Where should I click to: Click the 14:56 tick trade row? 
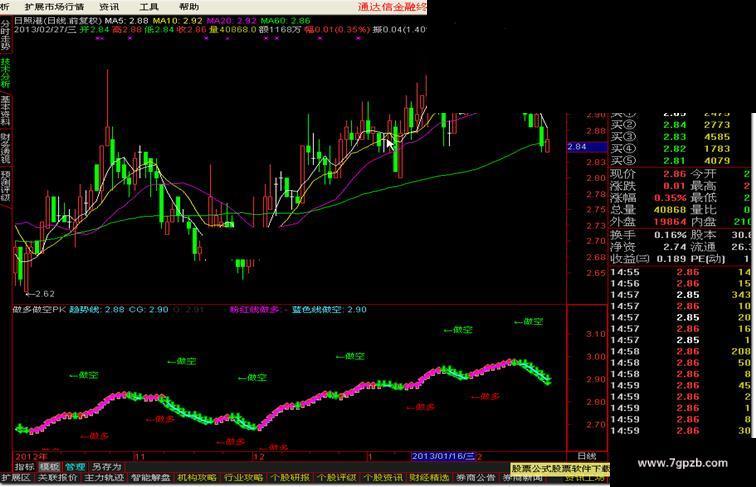(681, 284)
